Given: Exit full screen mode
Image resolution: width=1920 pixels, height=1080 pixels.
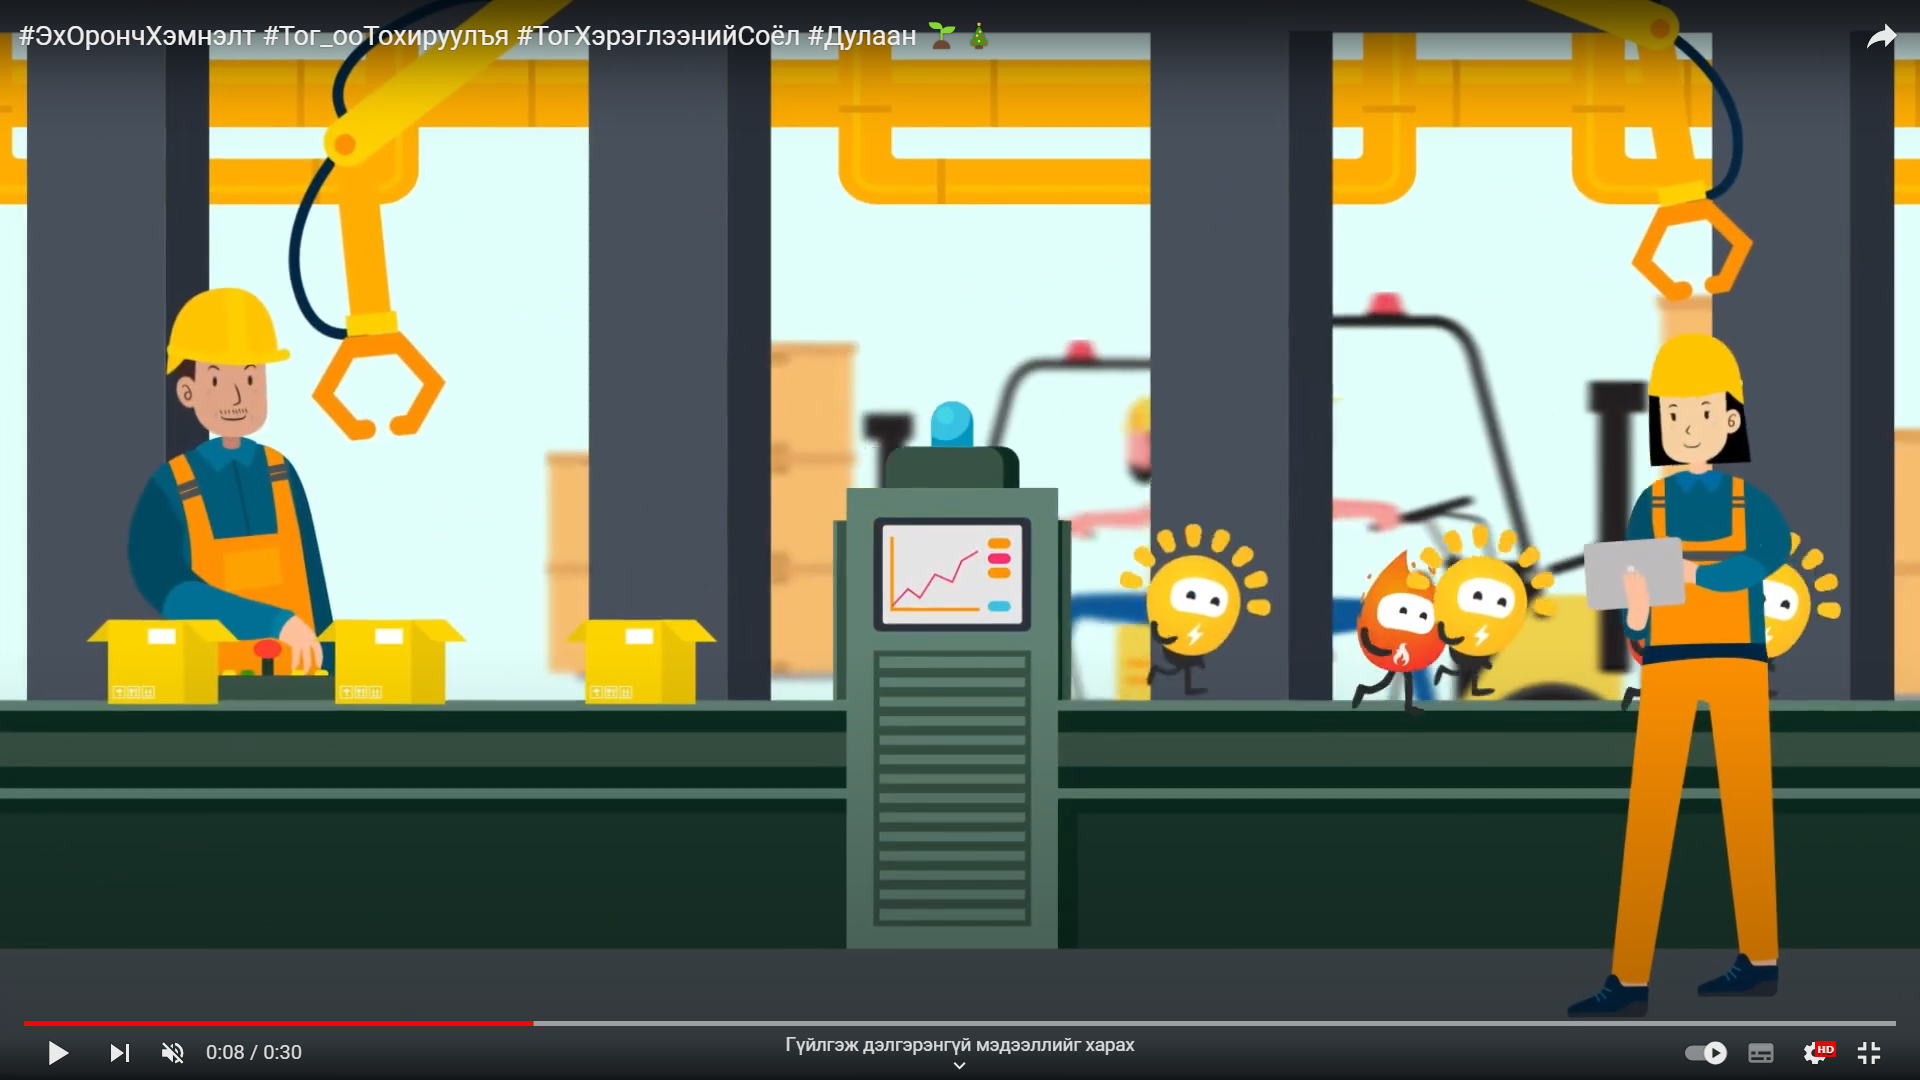Looking at the screenshot, I should click(1869, 1053).
